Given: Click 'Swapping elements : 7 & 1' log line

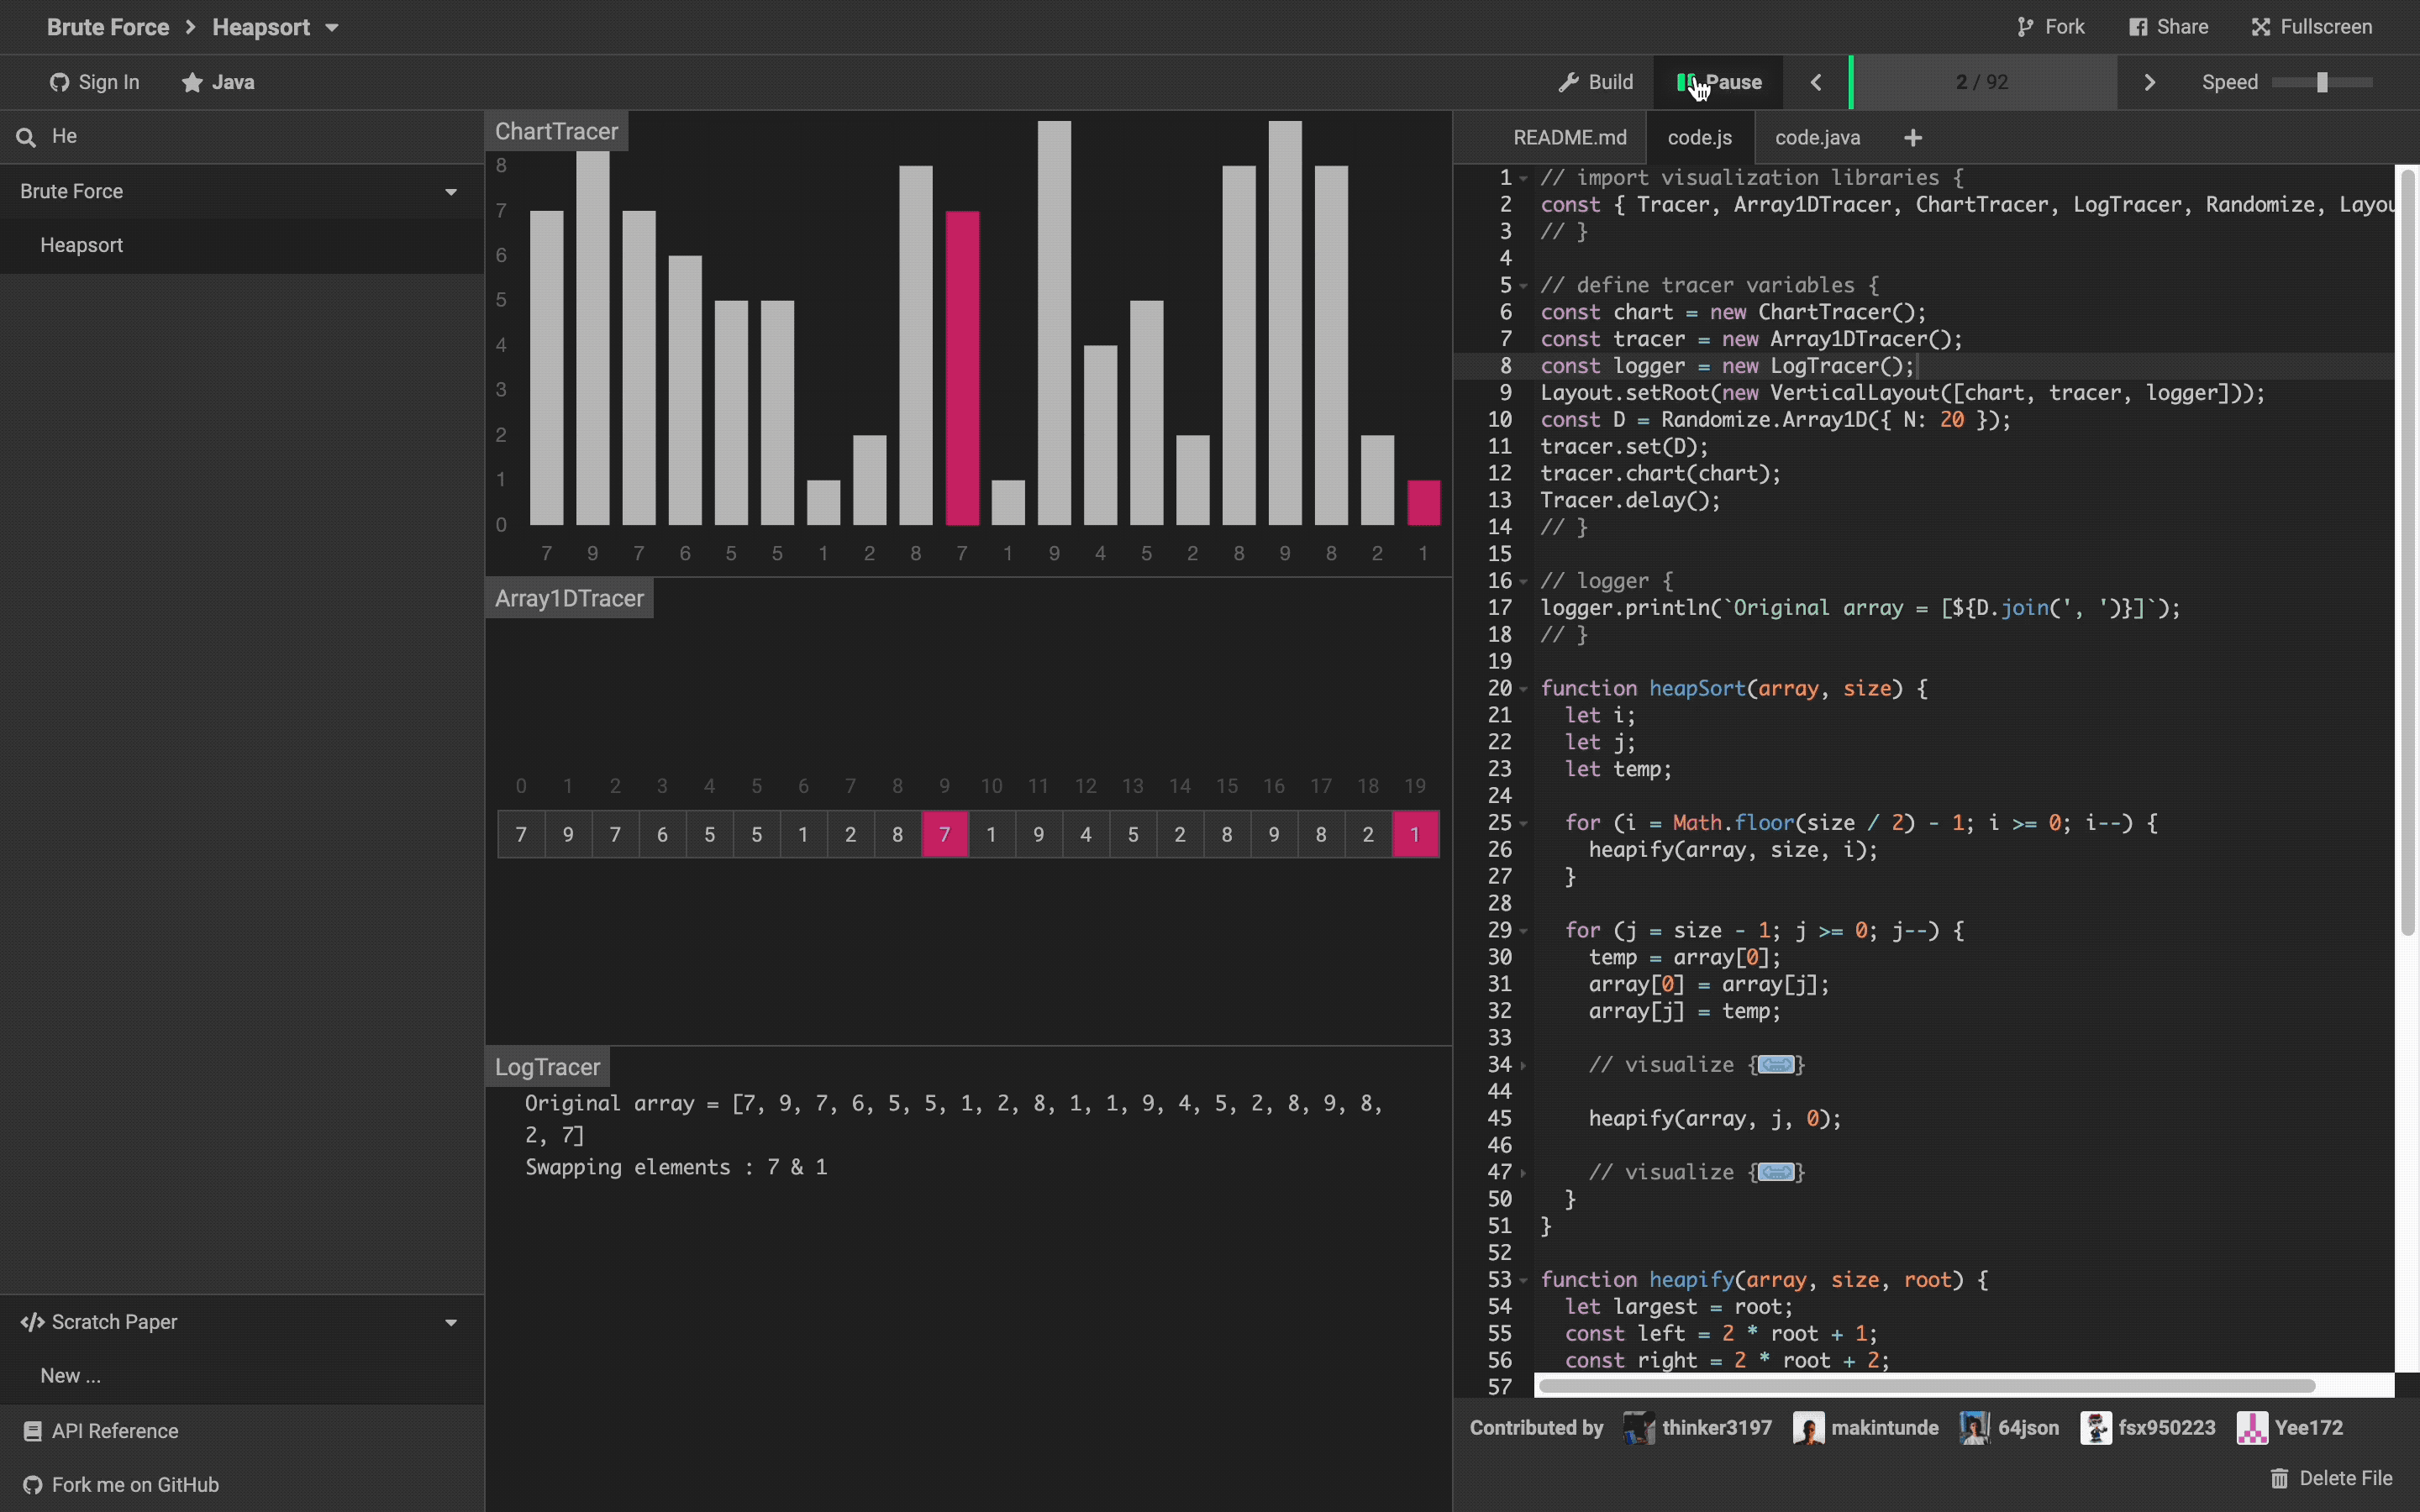Looking at the screenshot, I should [676, 1168].
